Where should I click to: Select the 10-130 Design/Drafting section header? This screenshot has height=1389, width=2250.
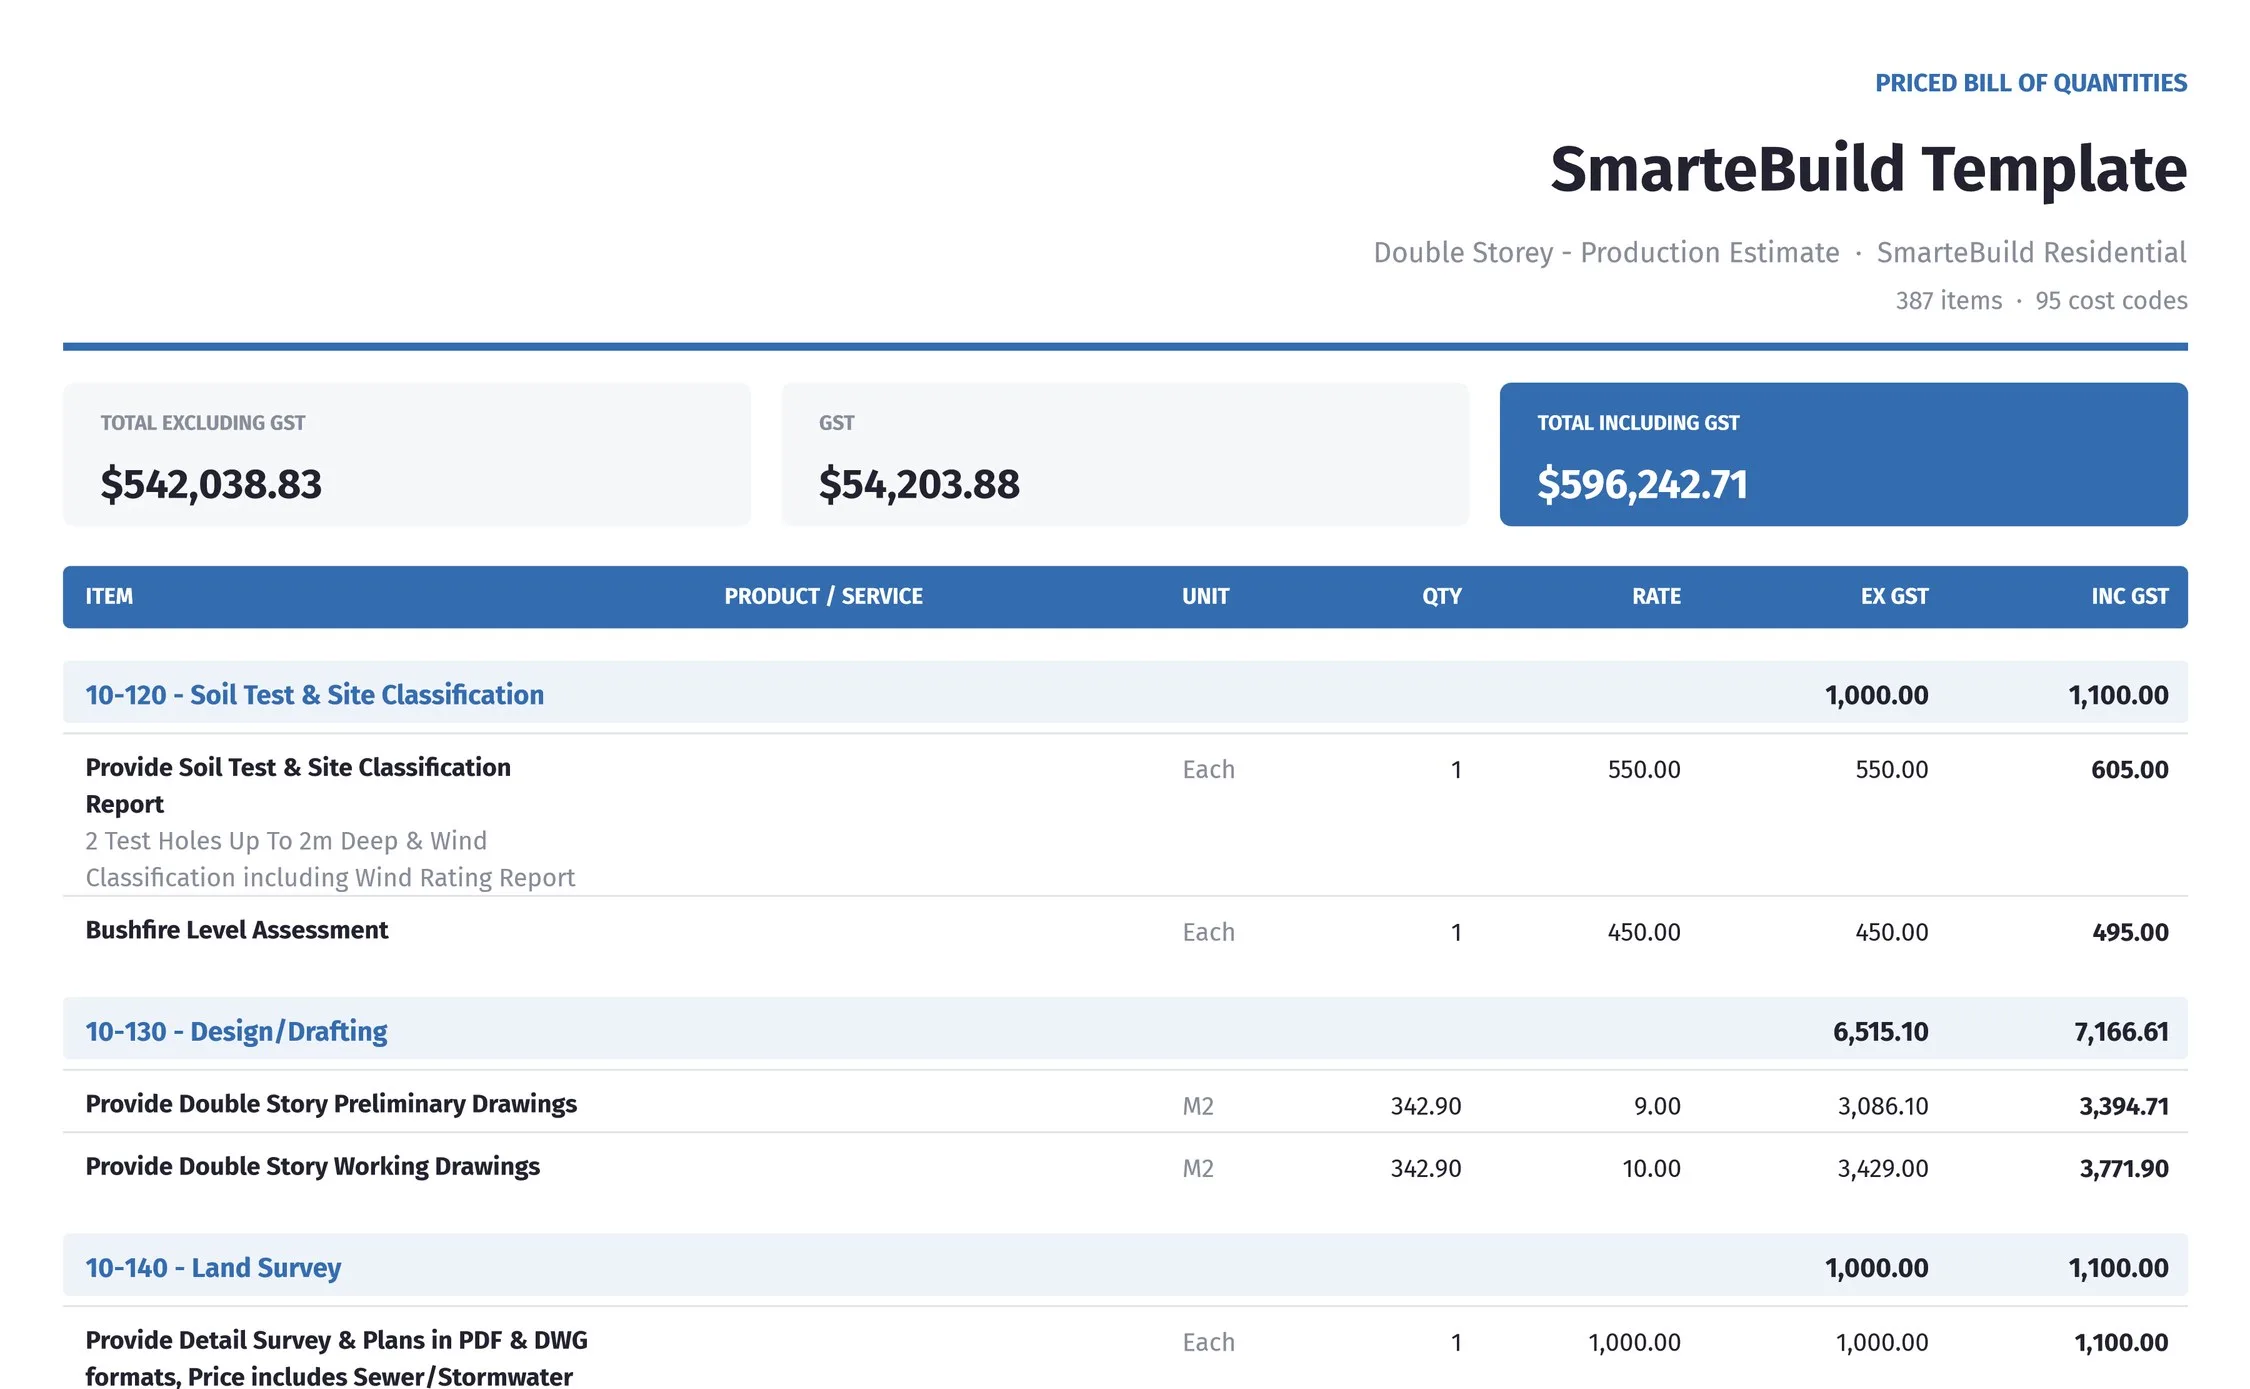[1125, 1028]
